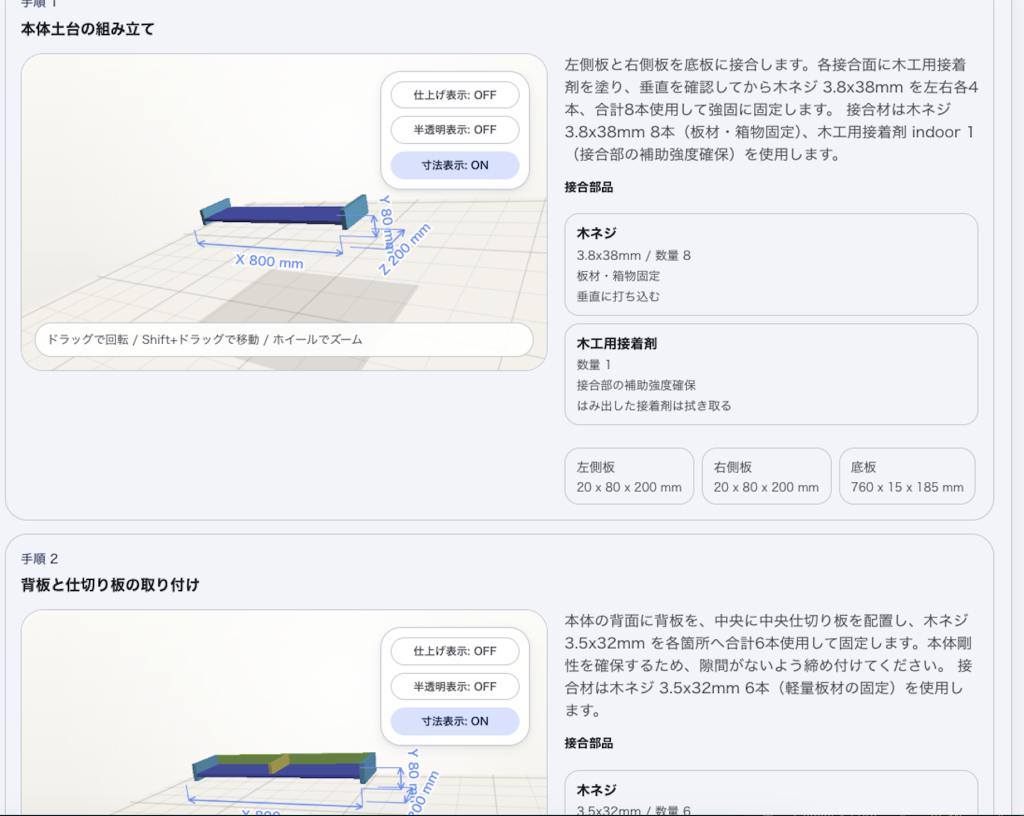Click the X 800 mm dimension label in step 1
The height and width of the screenshot is (816, 1024).
pos(269,261)
